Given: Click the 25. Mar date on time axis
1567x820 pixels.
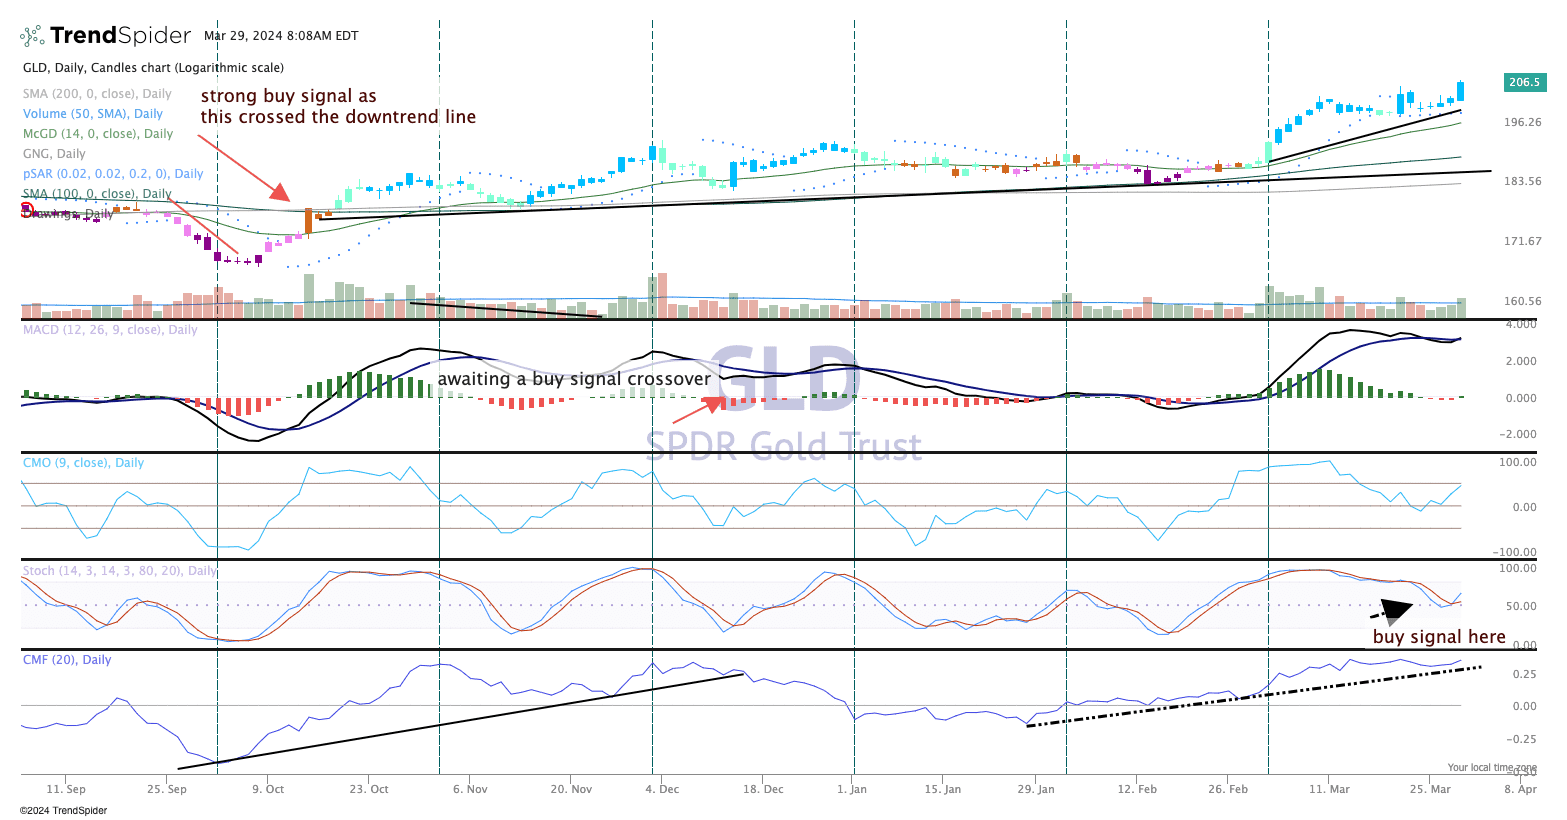Looking at the screenshot, I should tap(1430, 789).
